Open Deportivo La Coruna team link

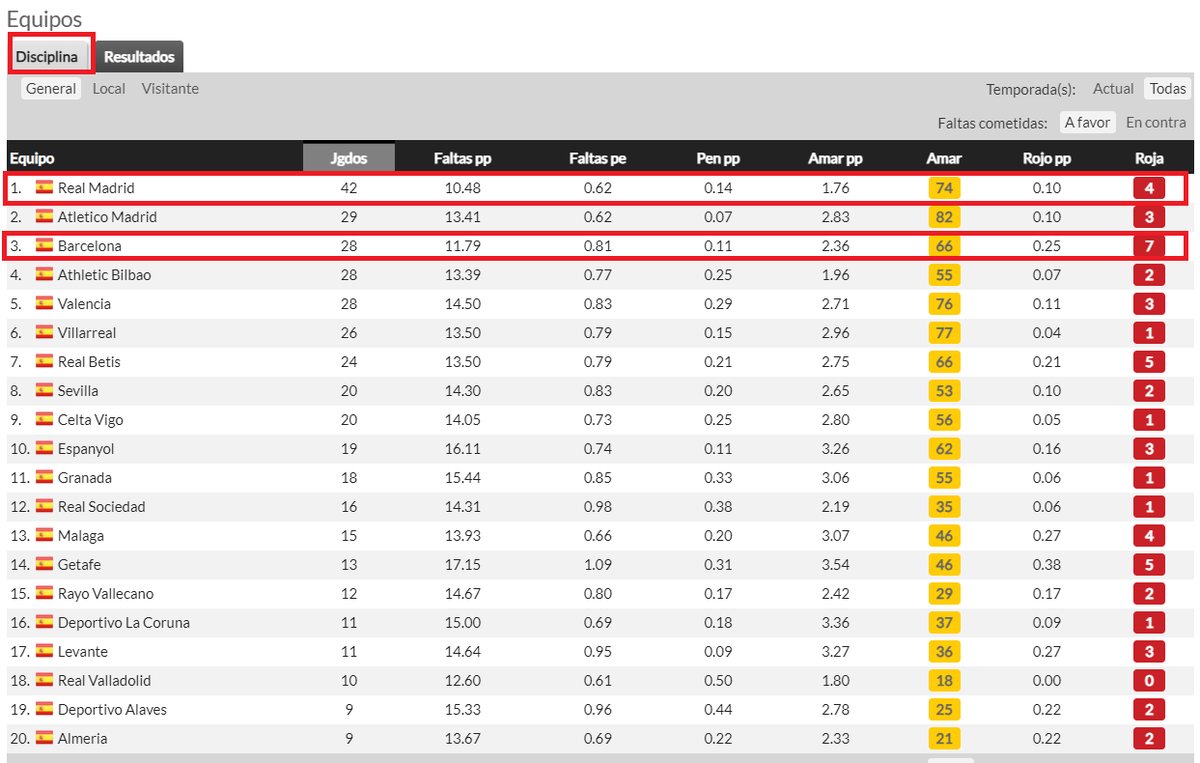124,623
